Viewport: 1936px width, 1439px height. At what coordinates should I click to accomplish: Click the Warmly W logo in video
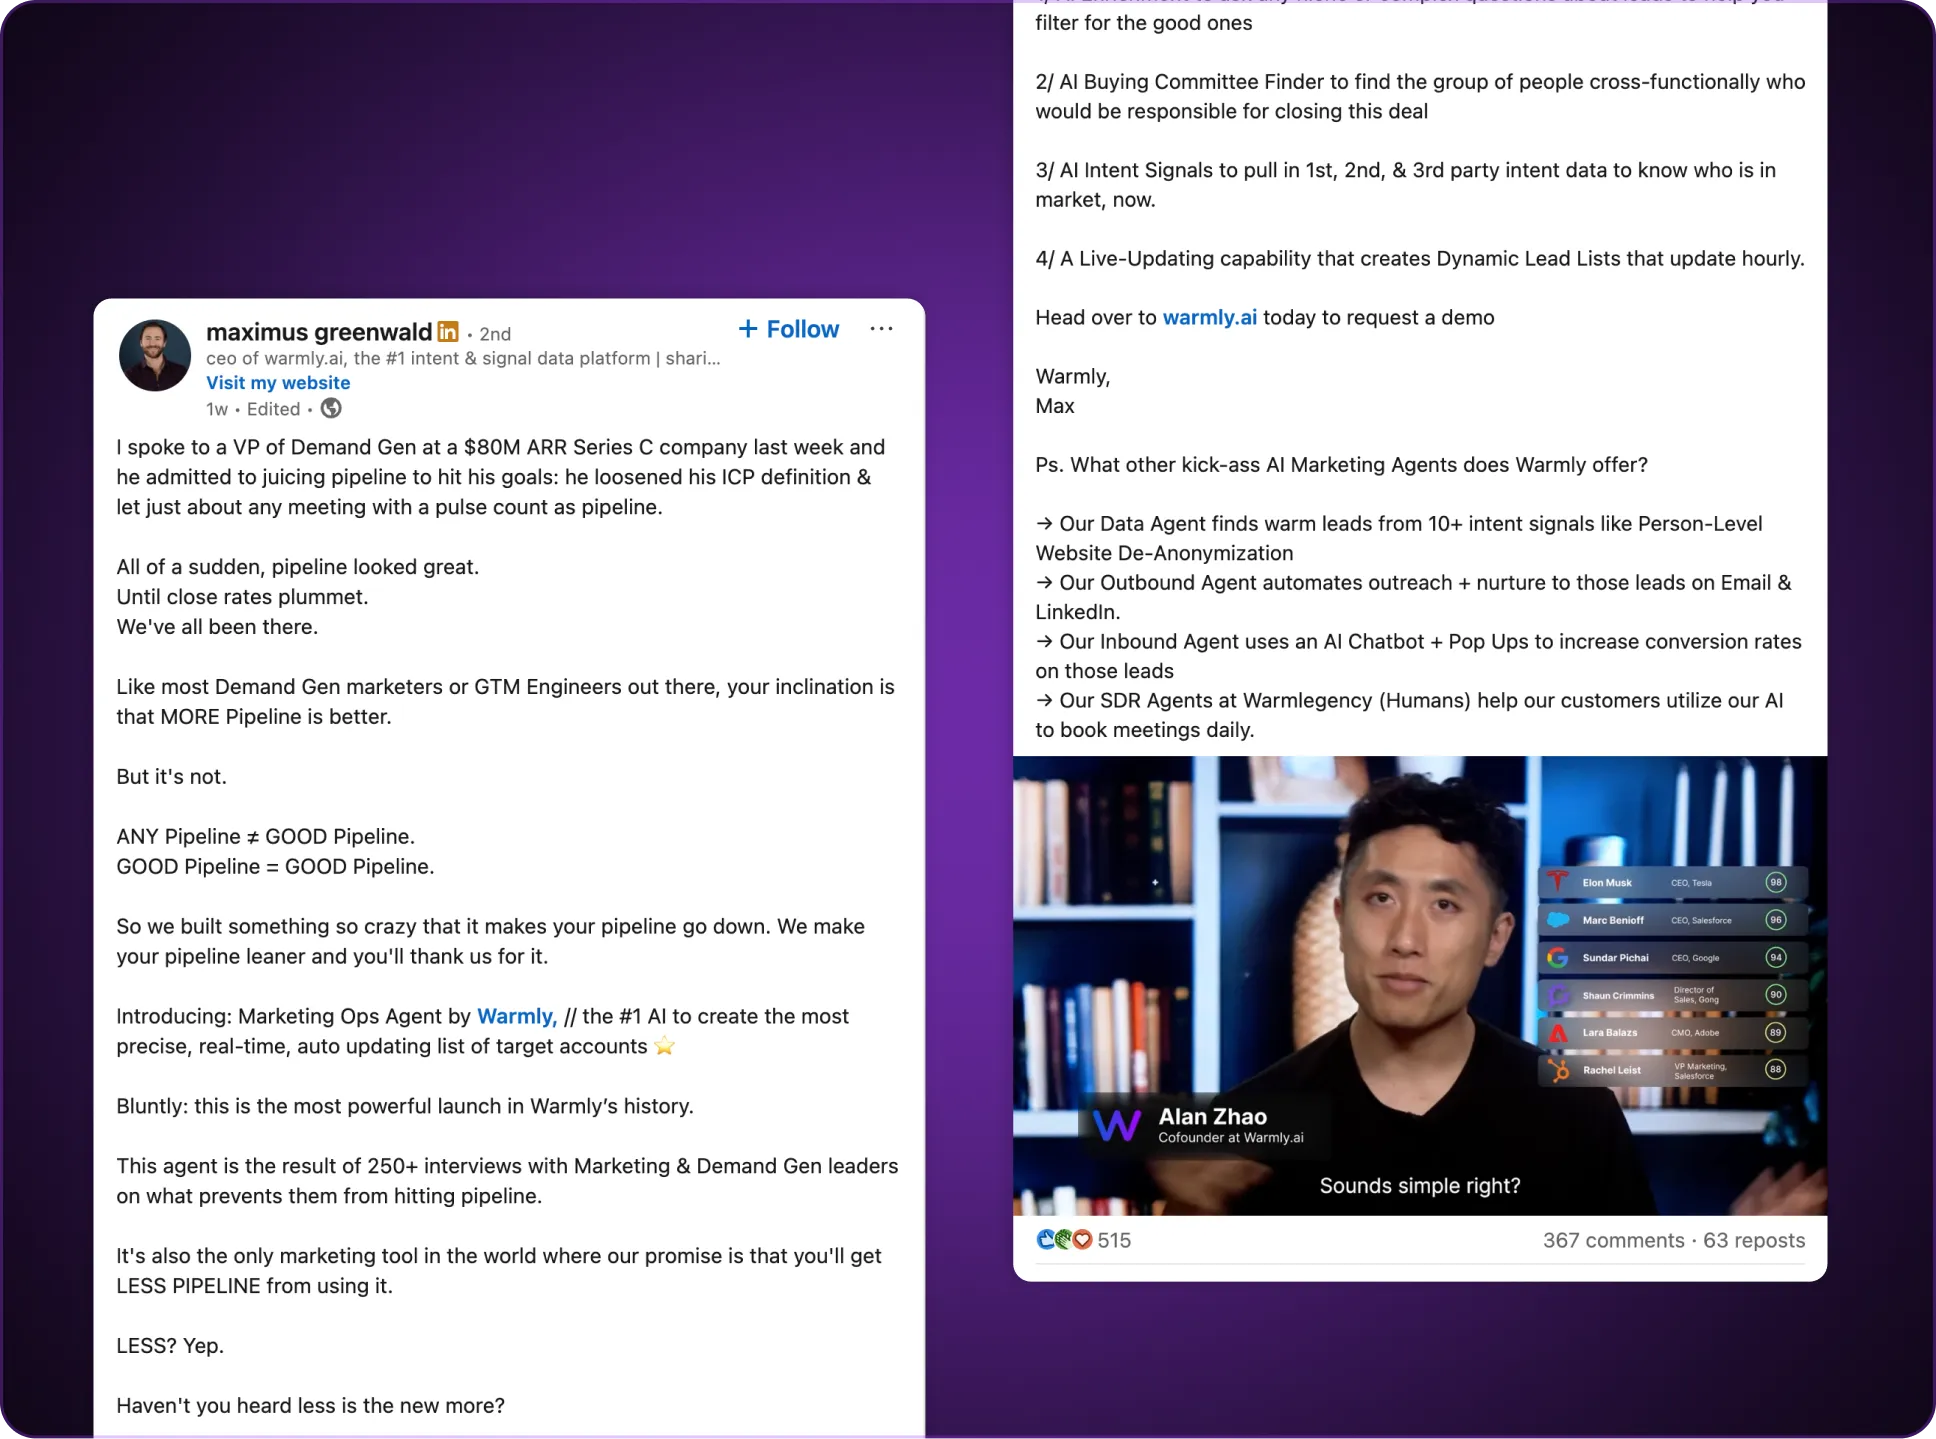tap(1116, 1125)
